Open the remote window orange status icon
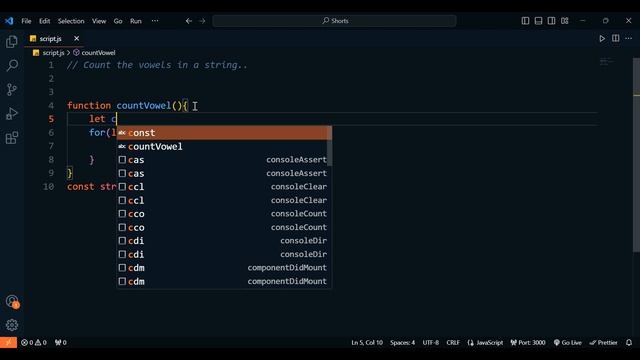This screenshot has width=640, height=360. tap(8, 342)
